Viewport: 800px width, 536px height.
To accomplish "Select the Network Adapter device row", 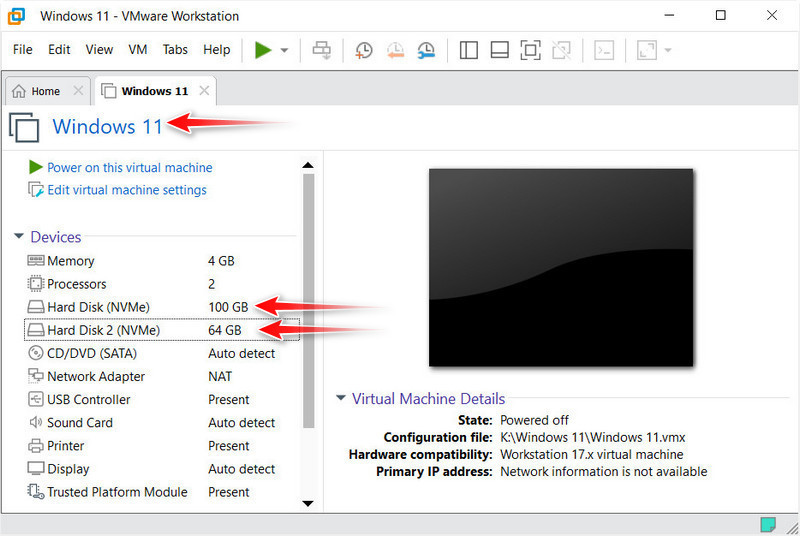I will coord(161,376).
